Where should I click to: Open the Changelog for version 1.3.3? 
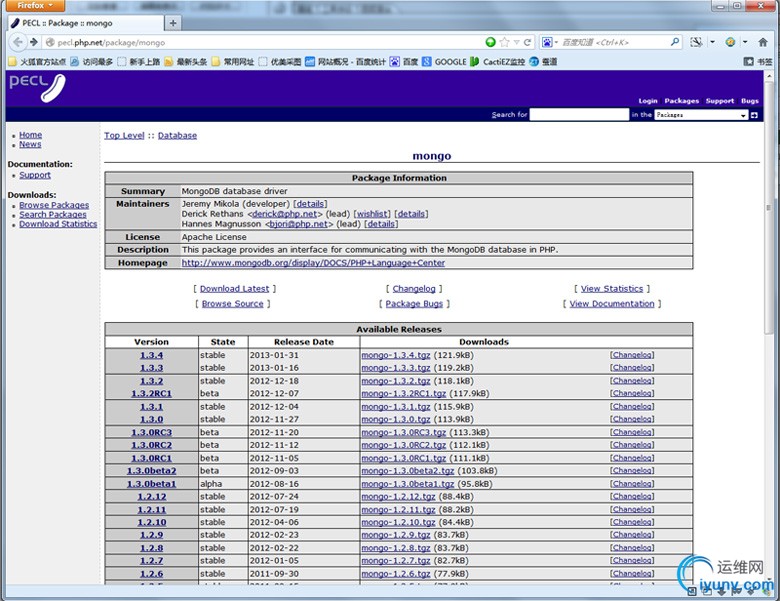point(632,368)
